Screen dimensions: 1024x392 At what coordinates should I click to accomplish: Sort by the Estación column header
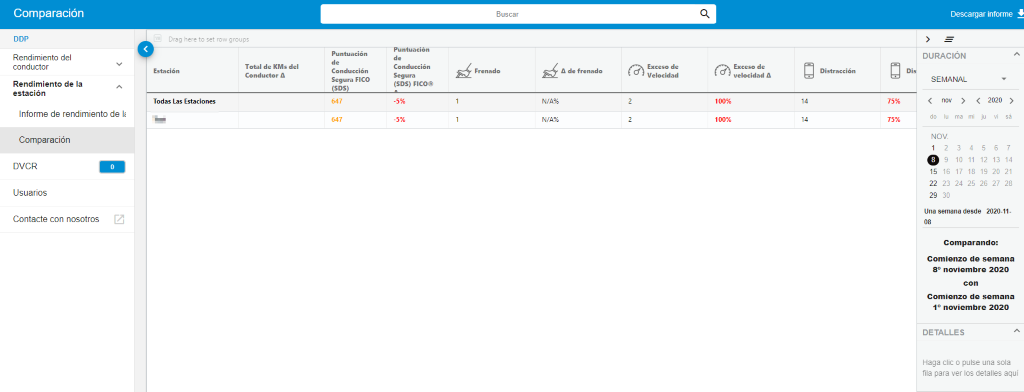pos(167,71)
